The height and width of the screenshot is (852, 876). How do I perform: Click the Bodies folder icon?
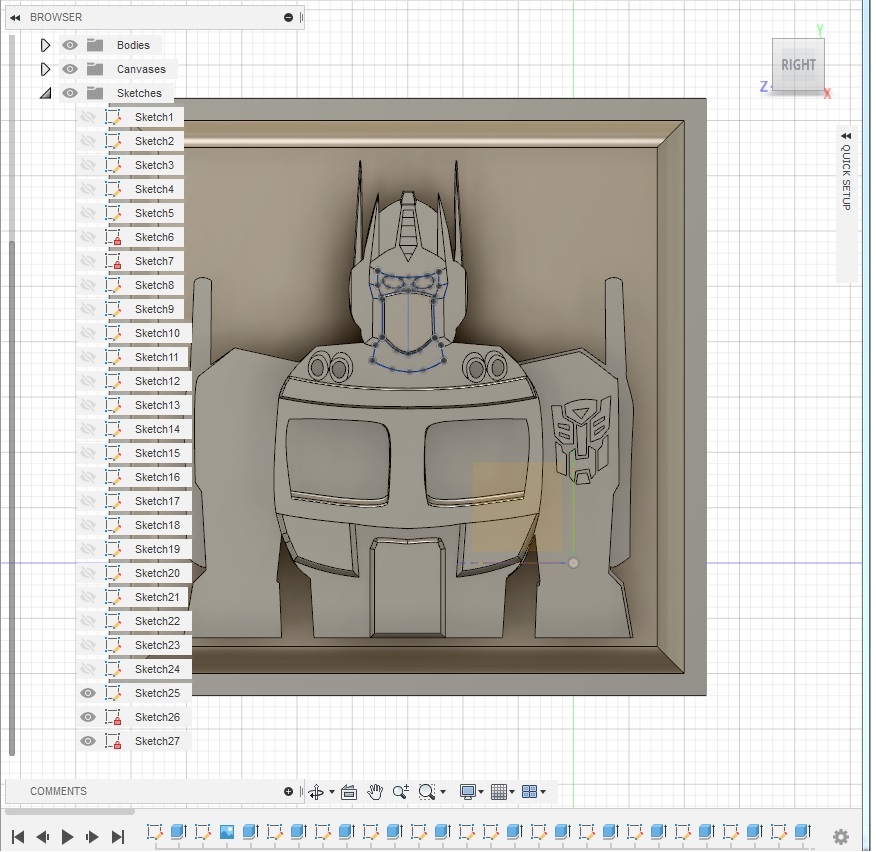pos(95,45)
